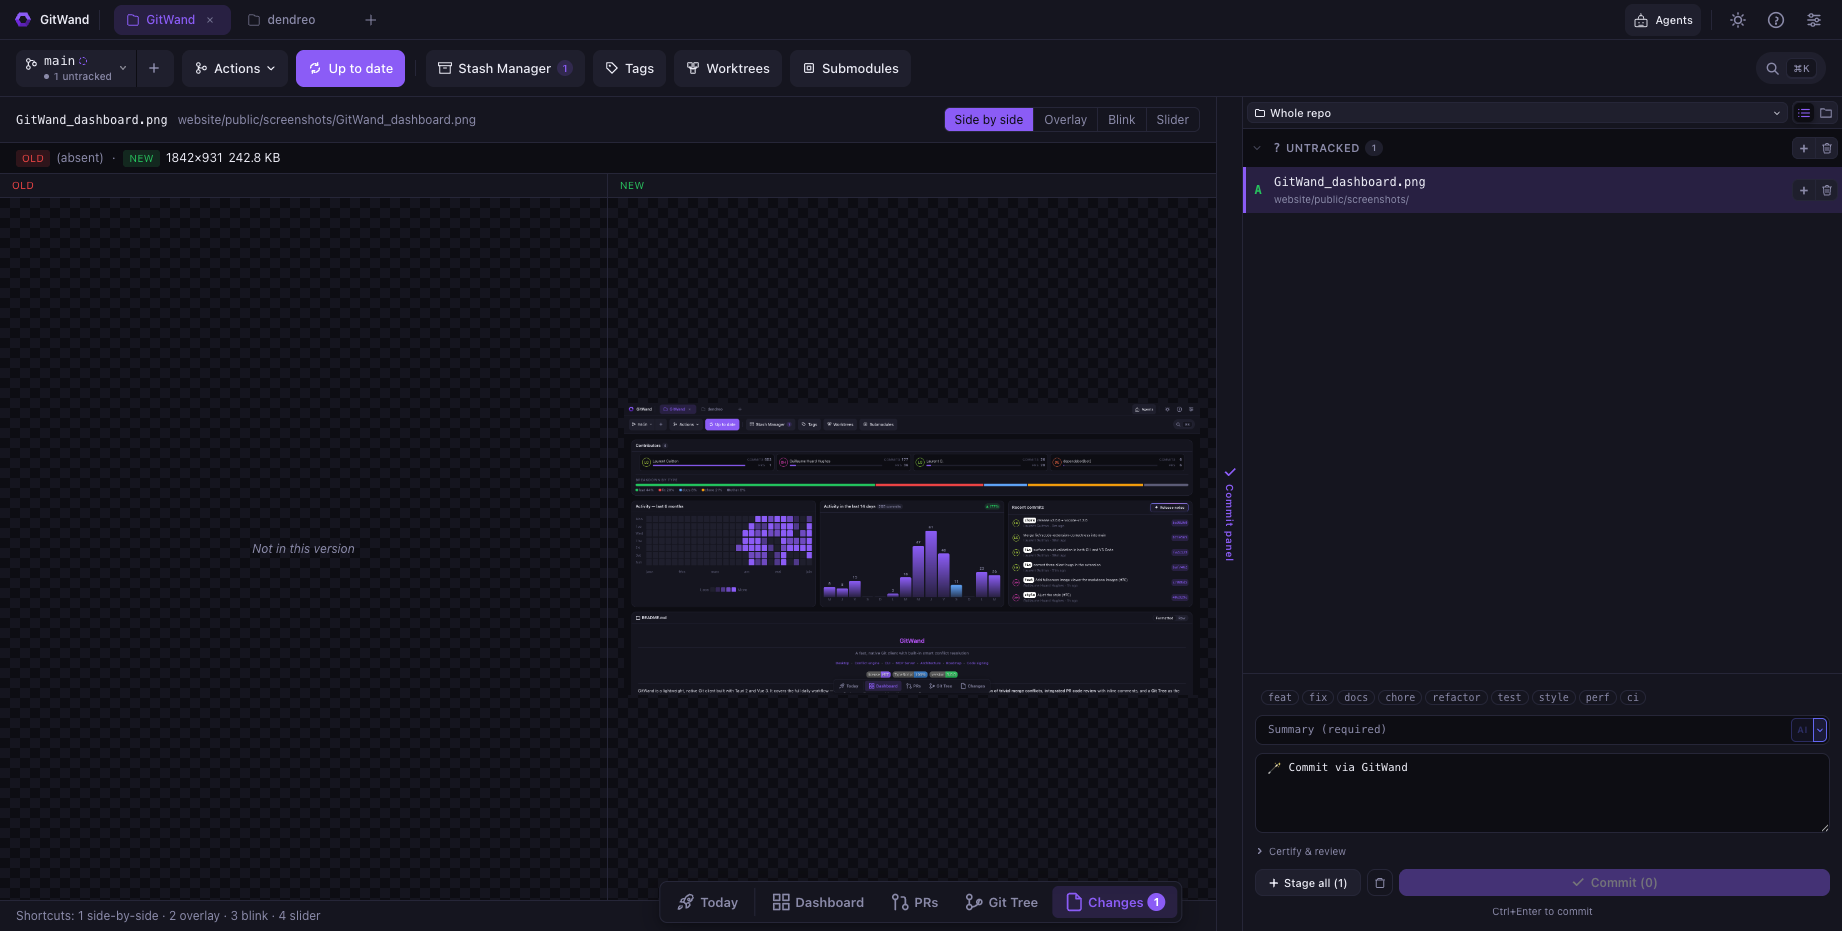
Task: Open the help question-mark icon
Action: click(x=1776, y=20)
